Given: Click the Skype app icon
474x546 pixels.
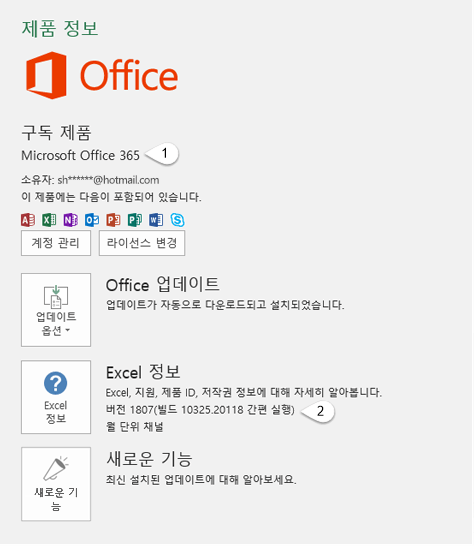Looking at the screenshot, I should click(177, 220).
